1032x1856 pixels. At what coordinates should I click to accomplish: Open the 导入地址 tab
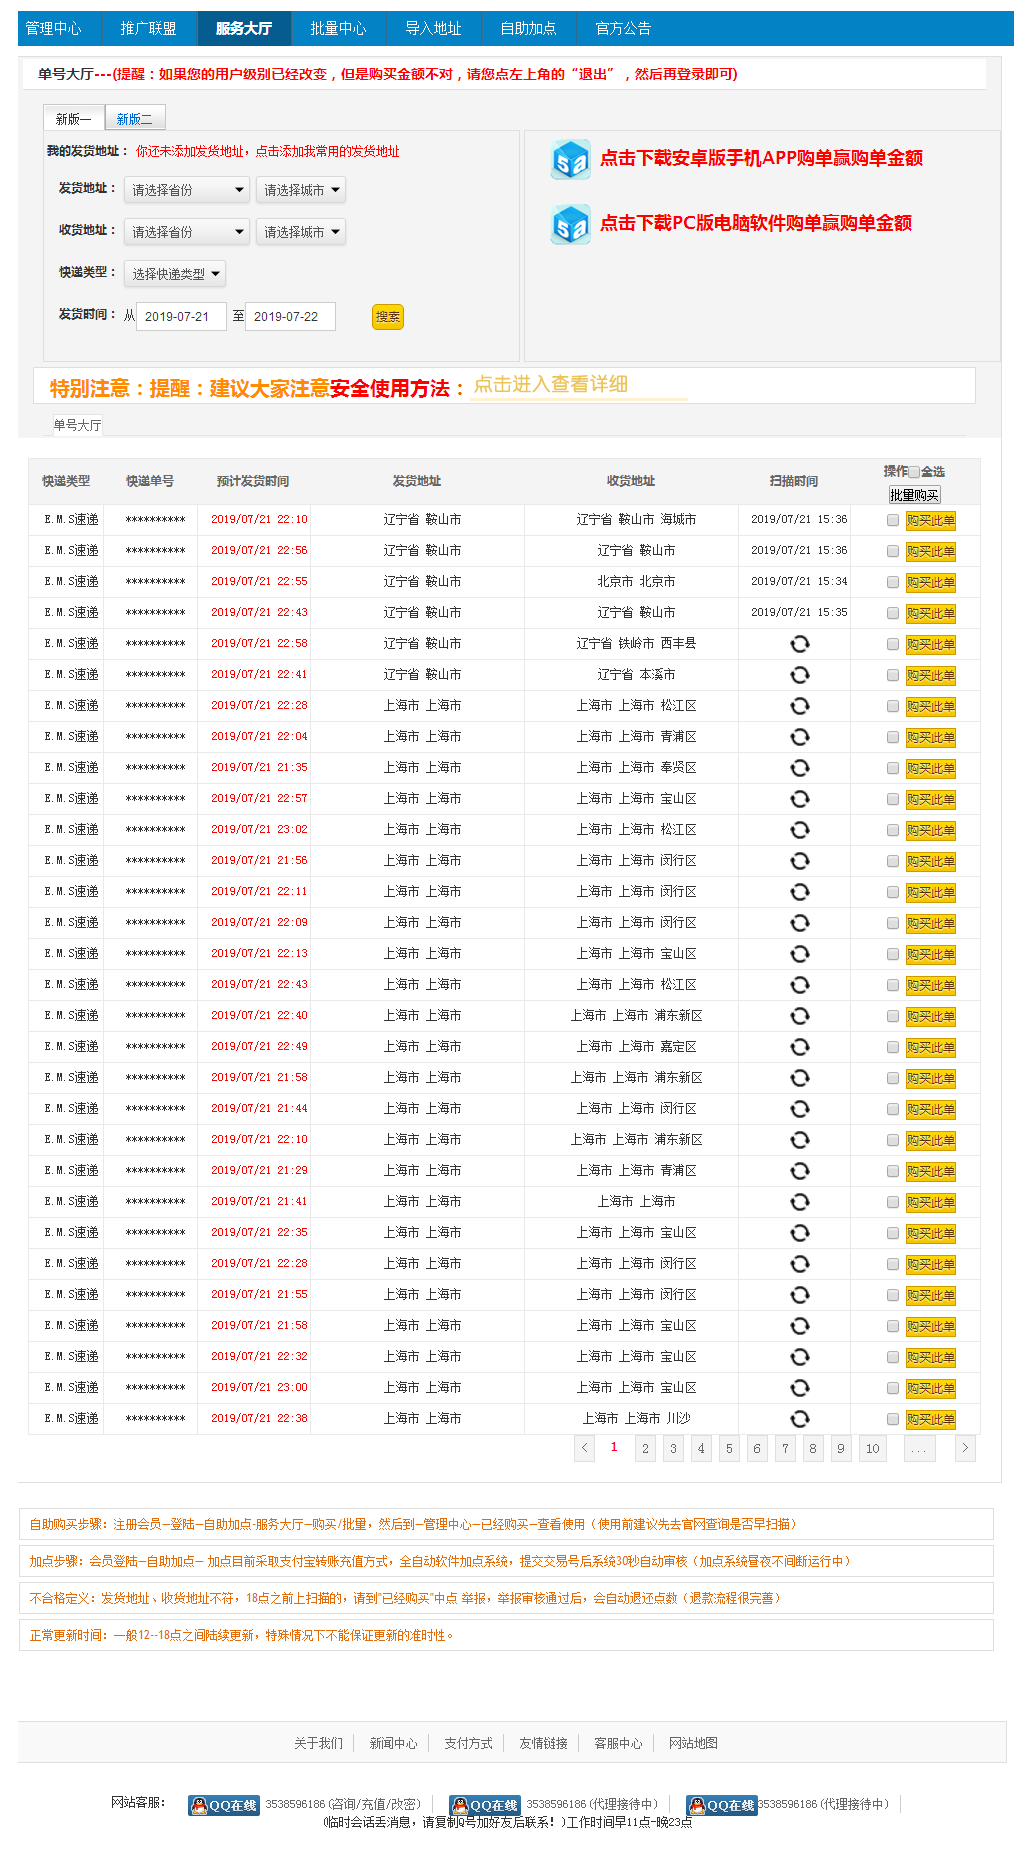coord(433,29)
